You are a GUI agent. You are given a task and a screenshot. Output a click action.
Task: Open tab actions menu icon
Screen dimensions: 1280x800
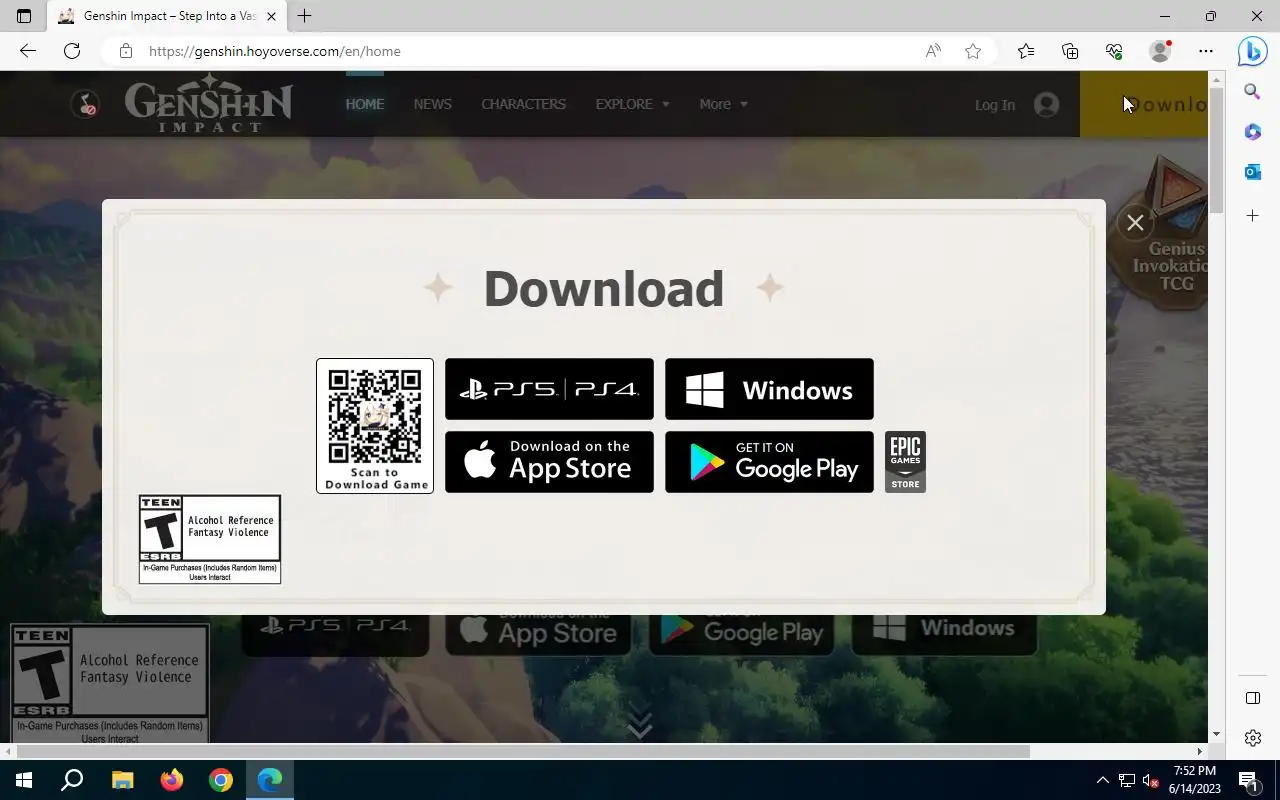tap(24, 16)
